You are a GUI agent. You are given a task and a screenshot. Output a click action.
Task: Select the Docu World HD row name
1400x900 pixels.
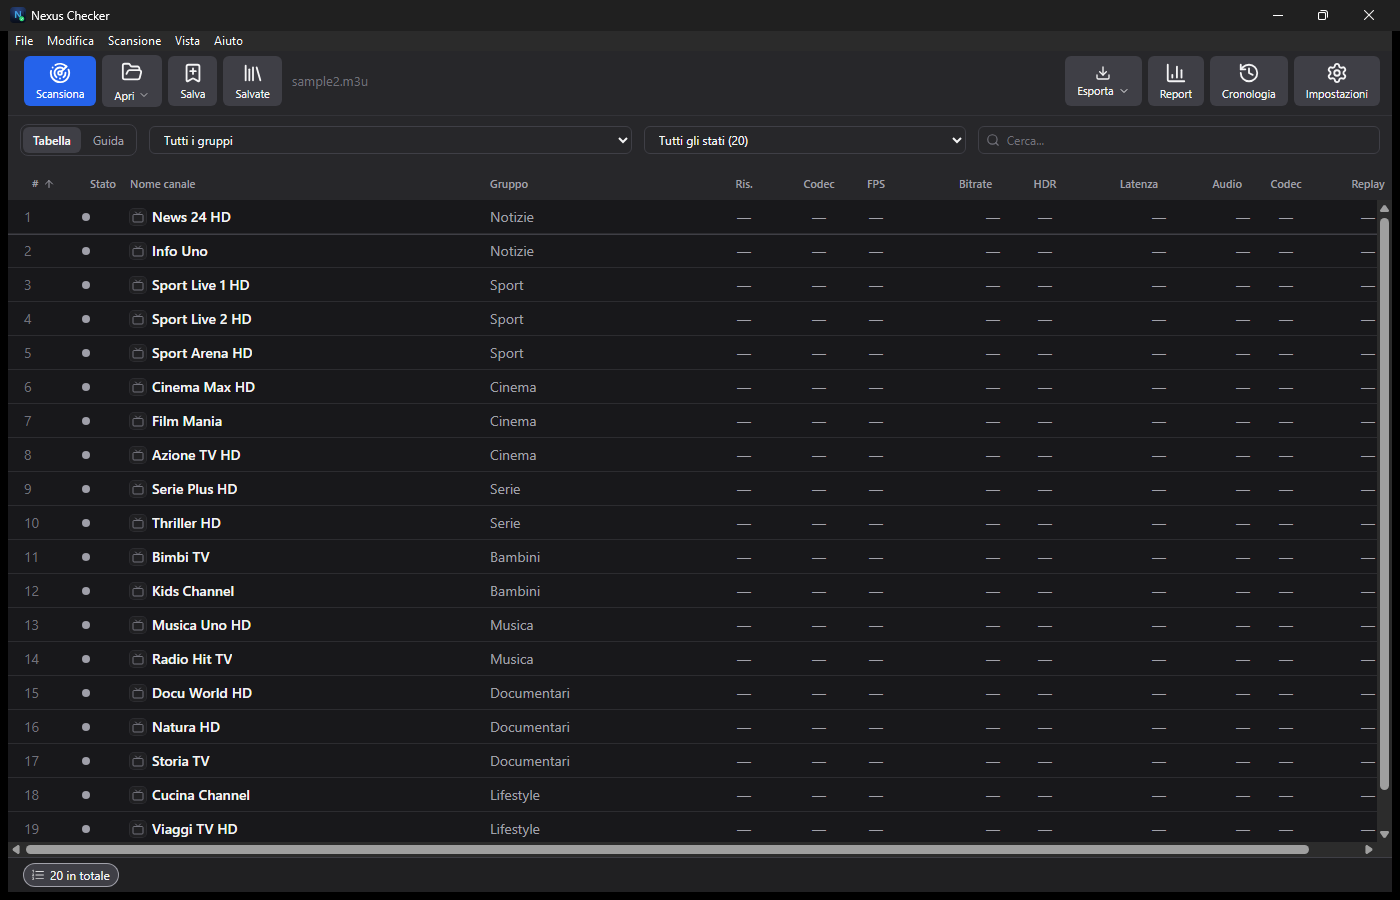[x=202, y=693]
